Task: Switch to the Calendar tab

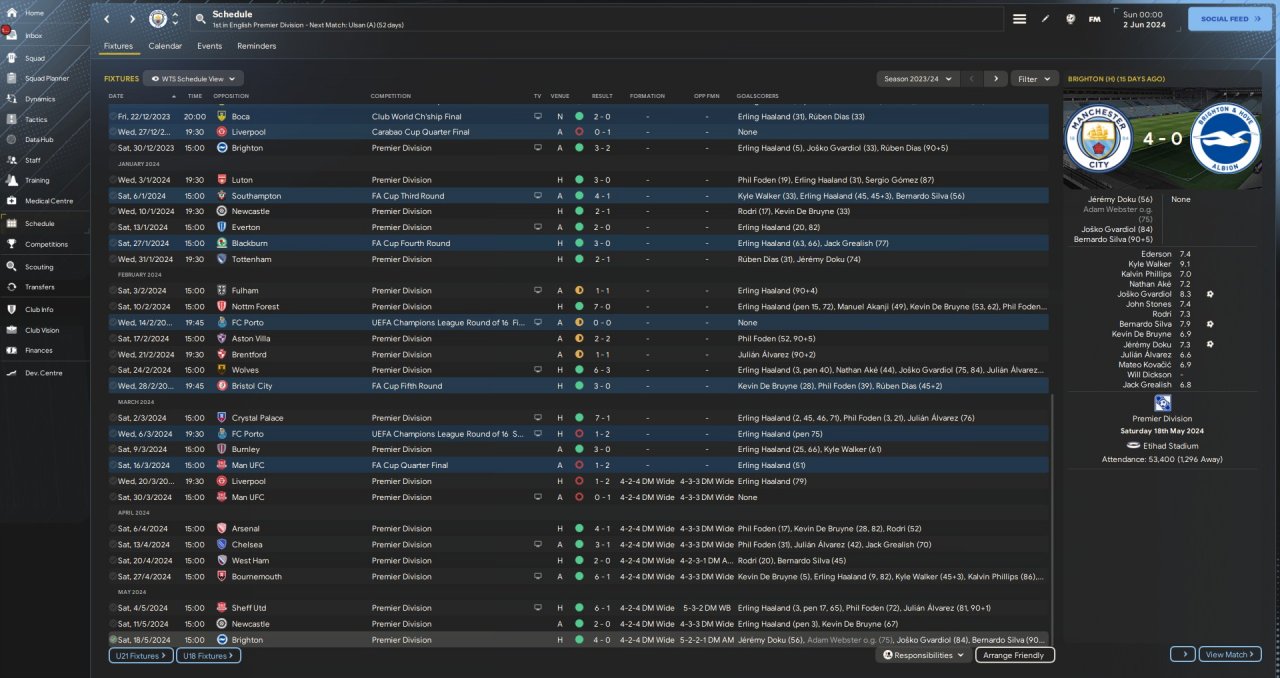Action: pos(165,46)
